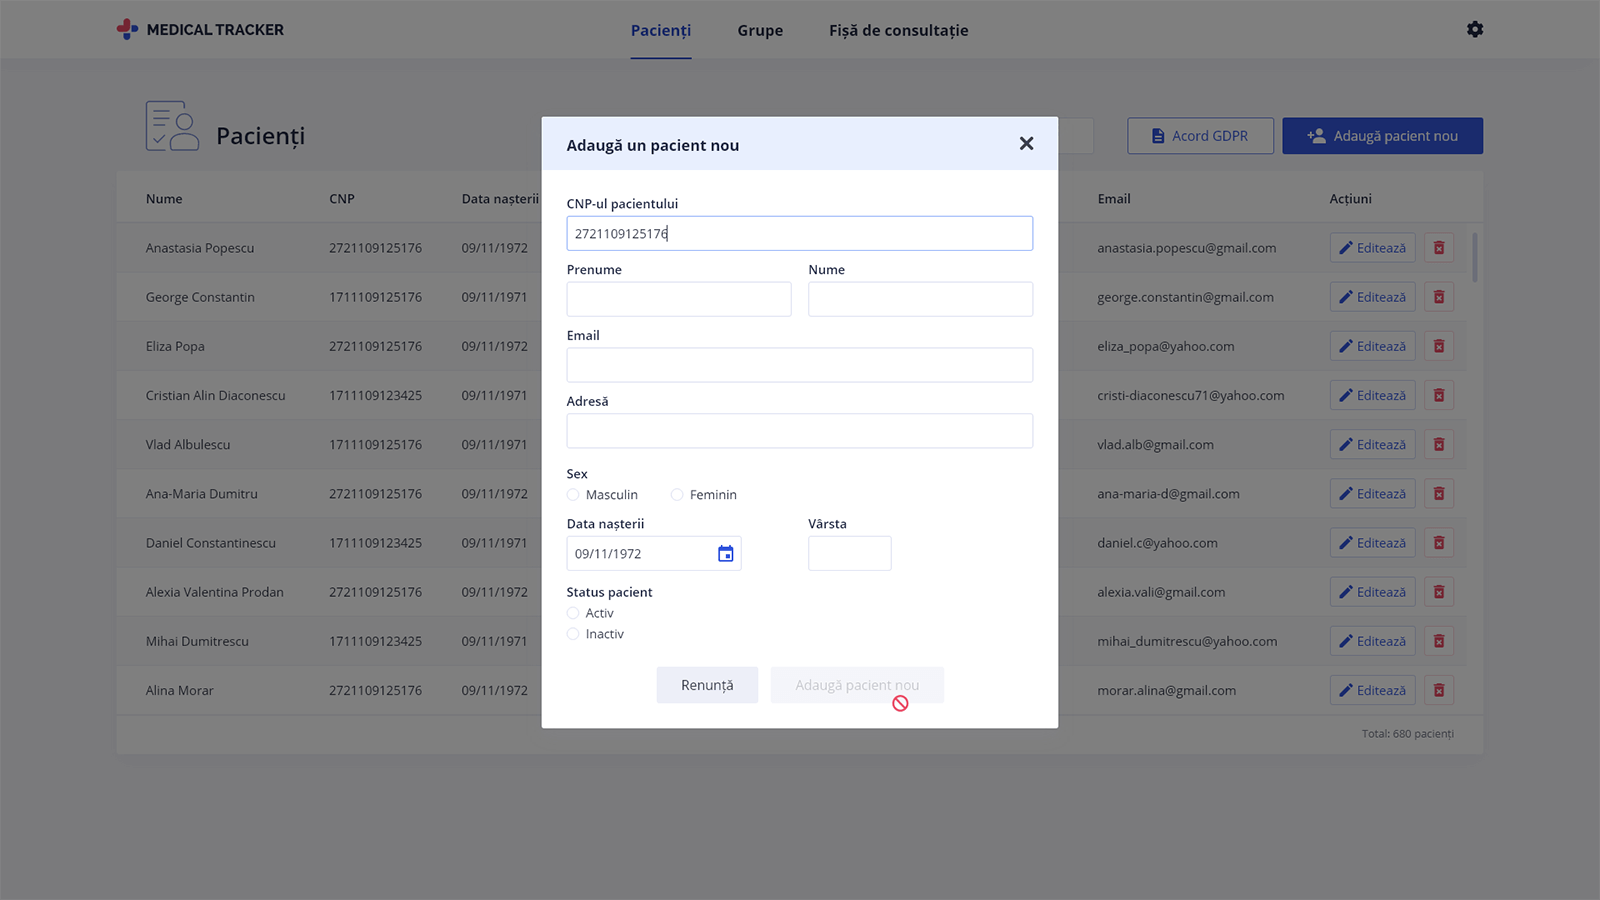Click disabled Adaugă pacient nou dialog button
The height and width of the screenshot is (900, 1600).
(857, 685)
